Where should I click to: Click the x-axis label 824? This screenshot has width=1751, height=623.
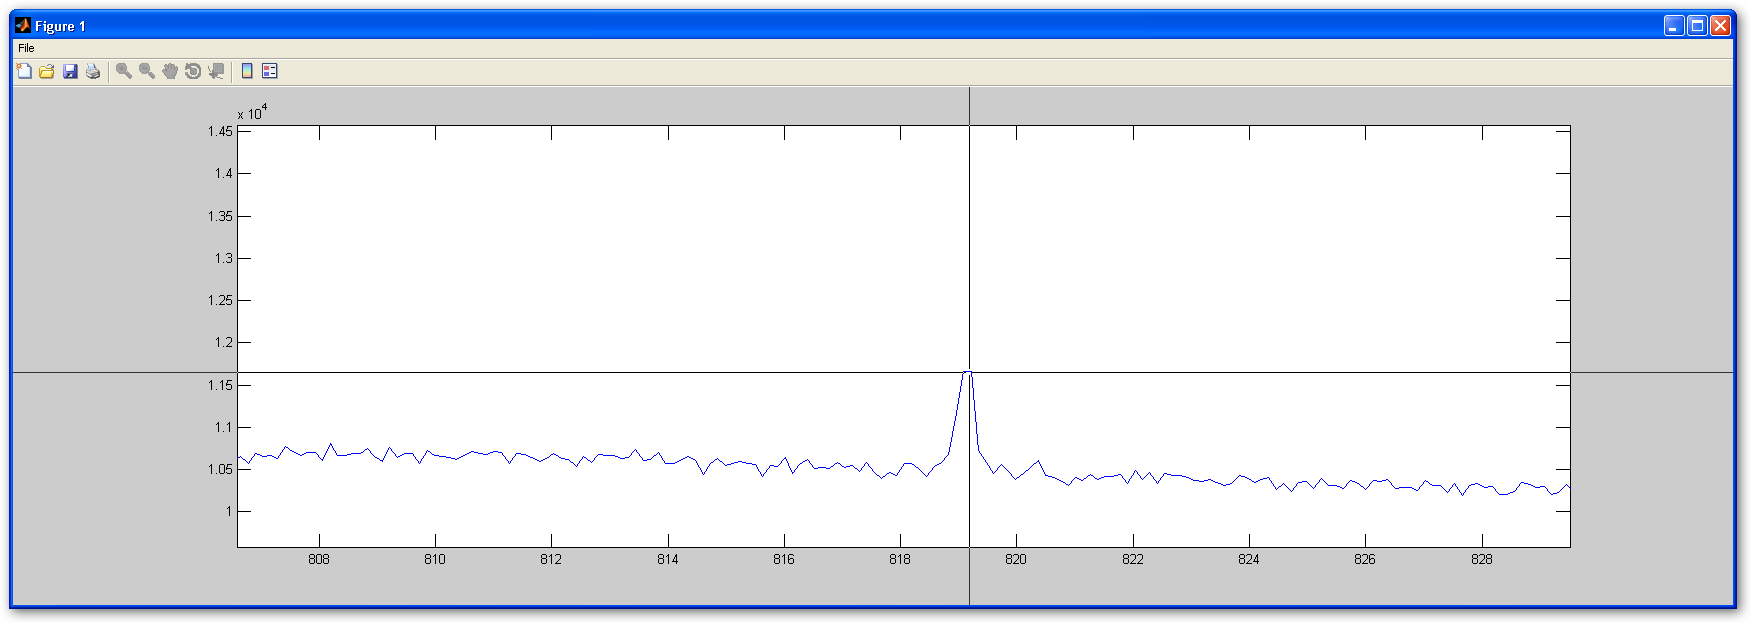click(x=1249, y=559)
